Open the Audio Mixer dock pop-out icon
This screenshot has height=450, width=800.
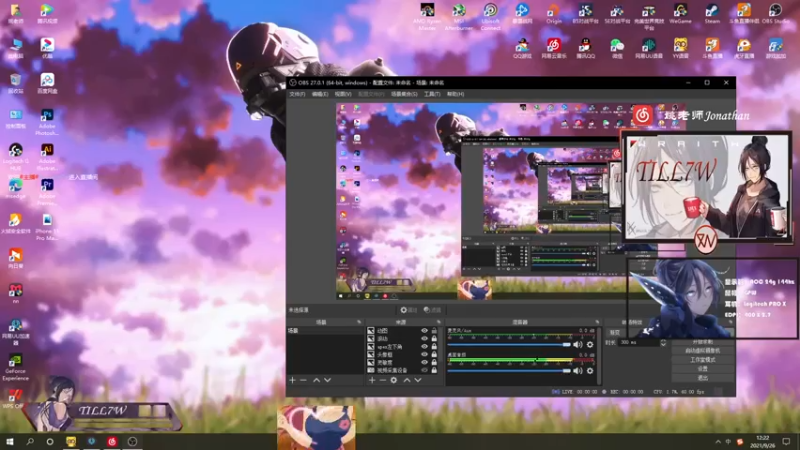597,322
